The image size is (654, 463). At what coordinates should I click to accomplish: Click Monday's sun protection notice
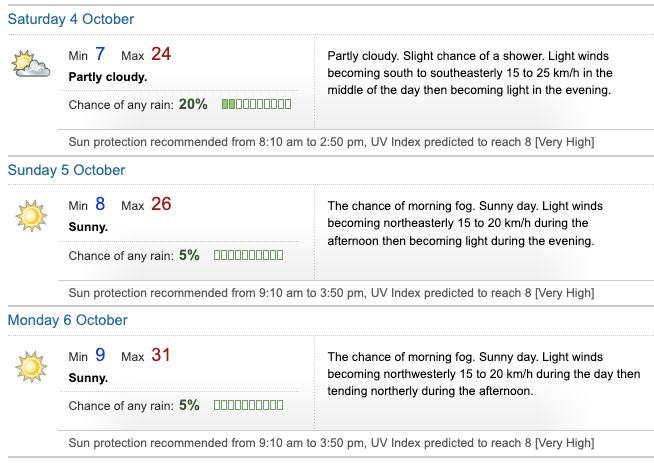pyautogui.click(x=330, y=443)
